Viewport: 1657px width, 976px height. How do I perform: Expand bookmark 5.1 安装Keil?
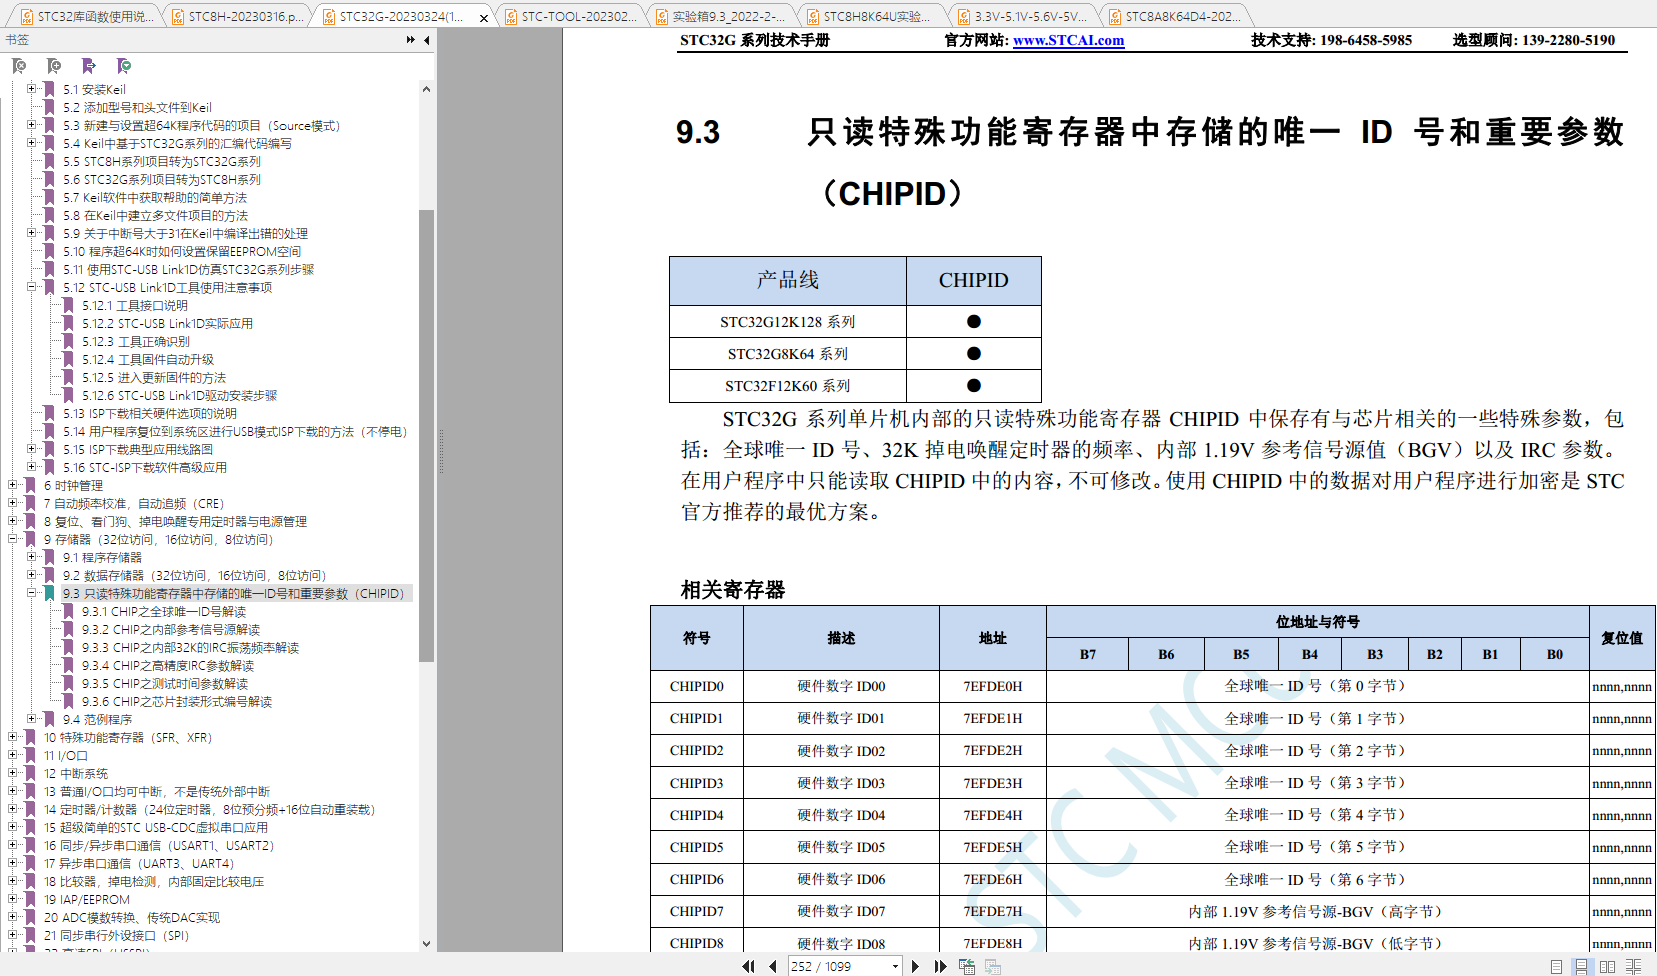click(31, 89)
